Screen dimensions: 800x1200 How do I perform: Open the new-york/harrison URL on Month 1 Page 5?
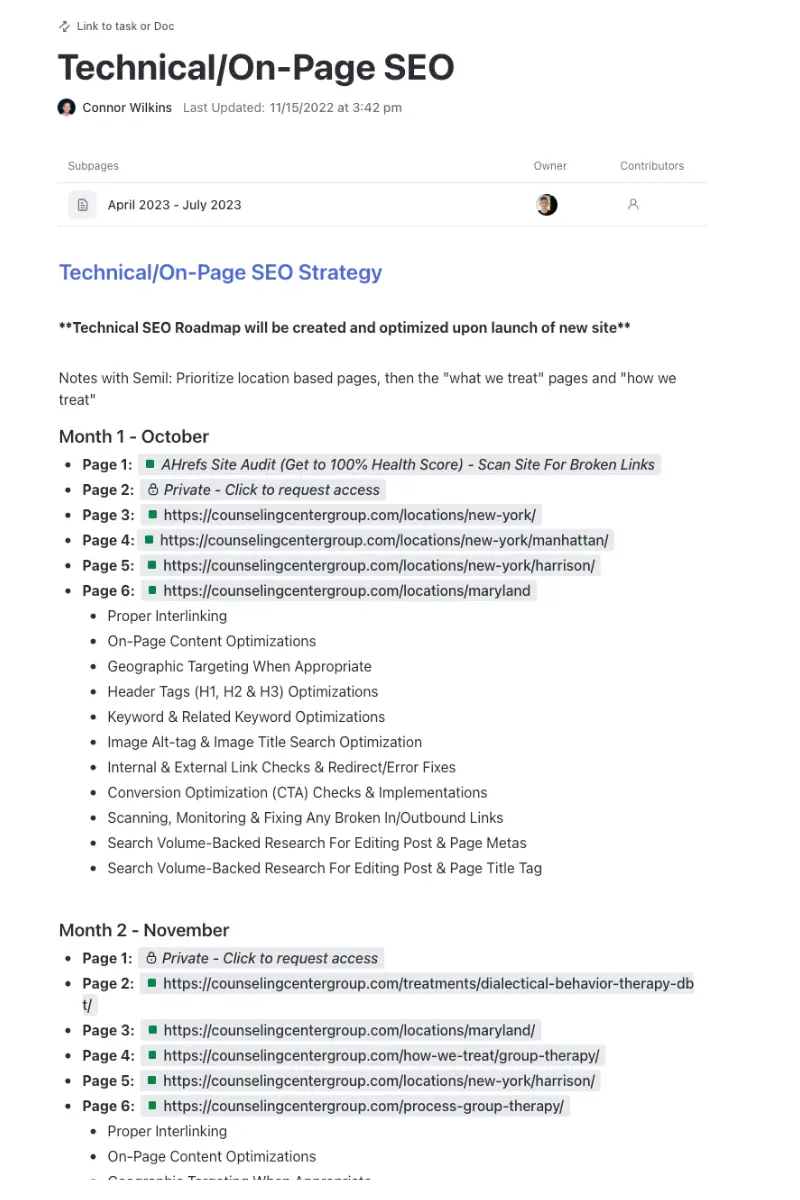pos(378,564)
